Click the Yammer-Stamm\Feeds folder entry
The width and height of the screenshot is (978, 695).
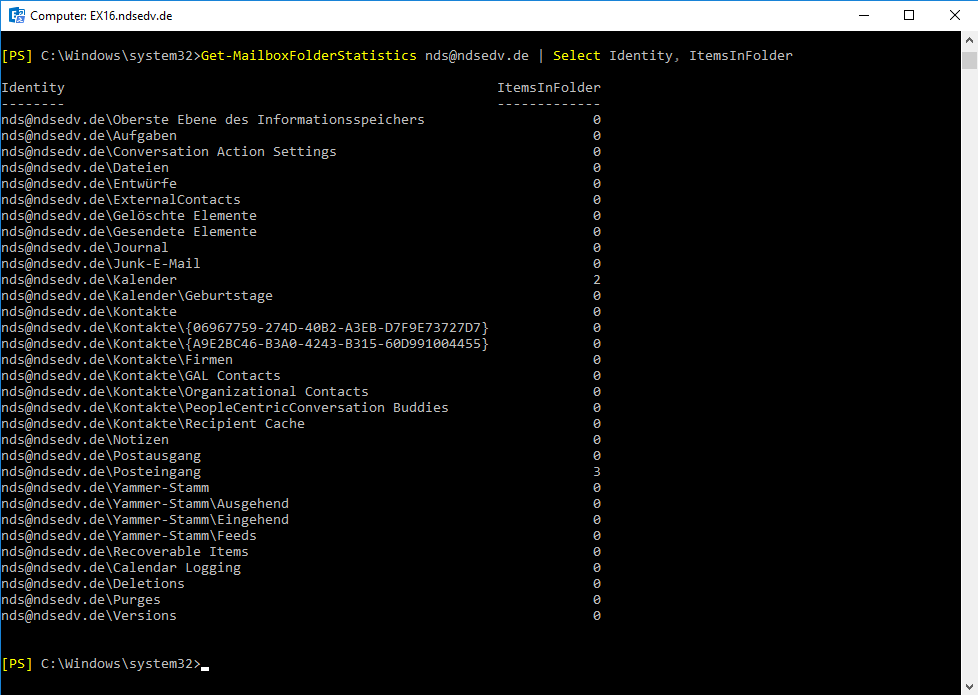[x=129, y=536]
